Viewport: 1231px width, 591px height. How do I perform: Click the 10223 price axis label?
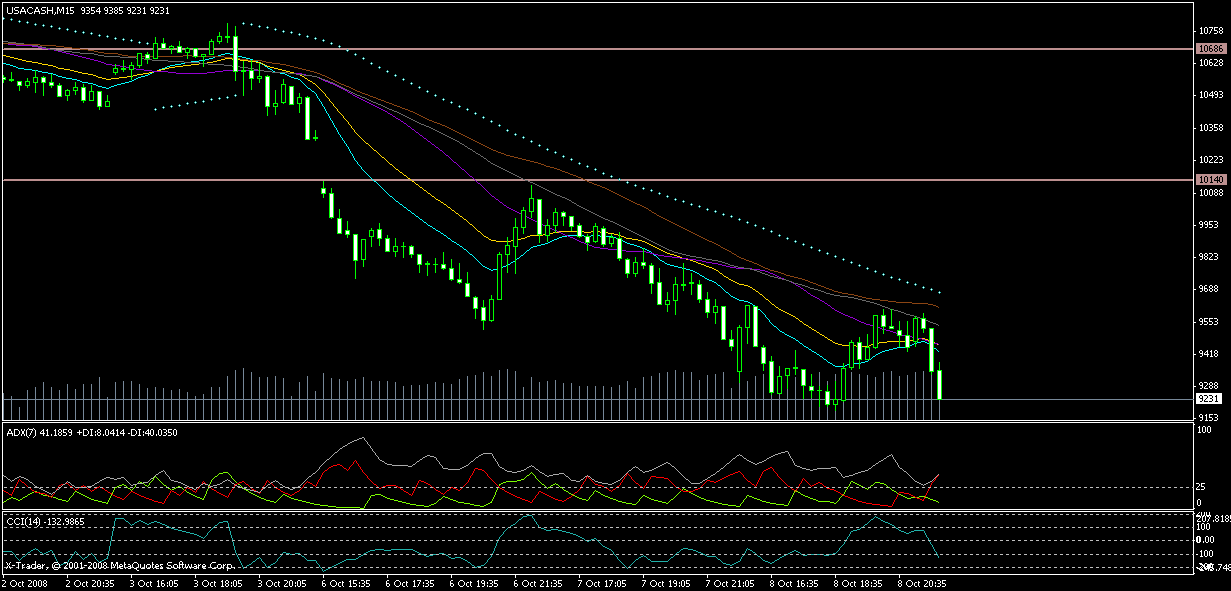coord(1211,160)
